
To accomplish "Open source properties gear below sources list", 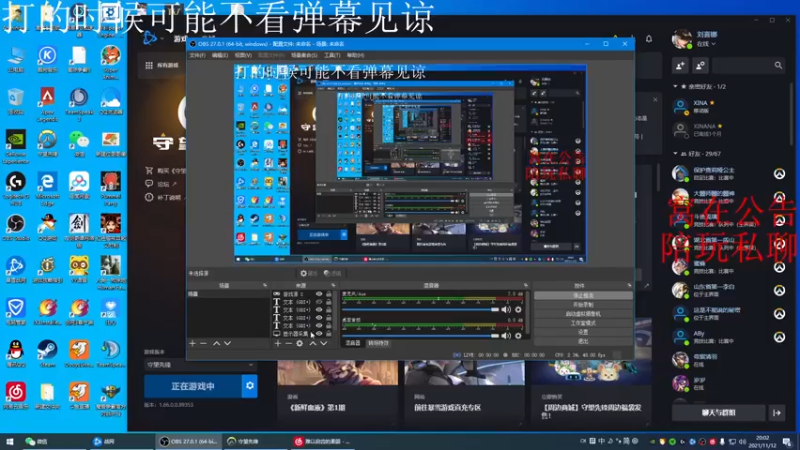I will (299, 343).
